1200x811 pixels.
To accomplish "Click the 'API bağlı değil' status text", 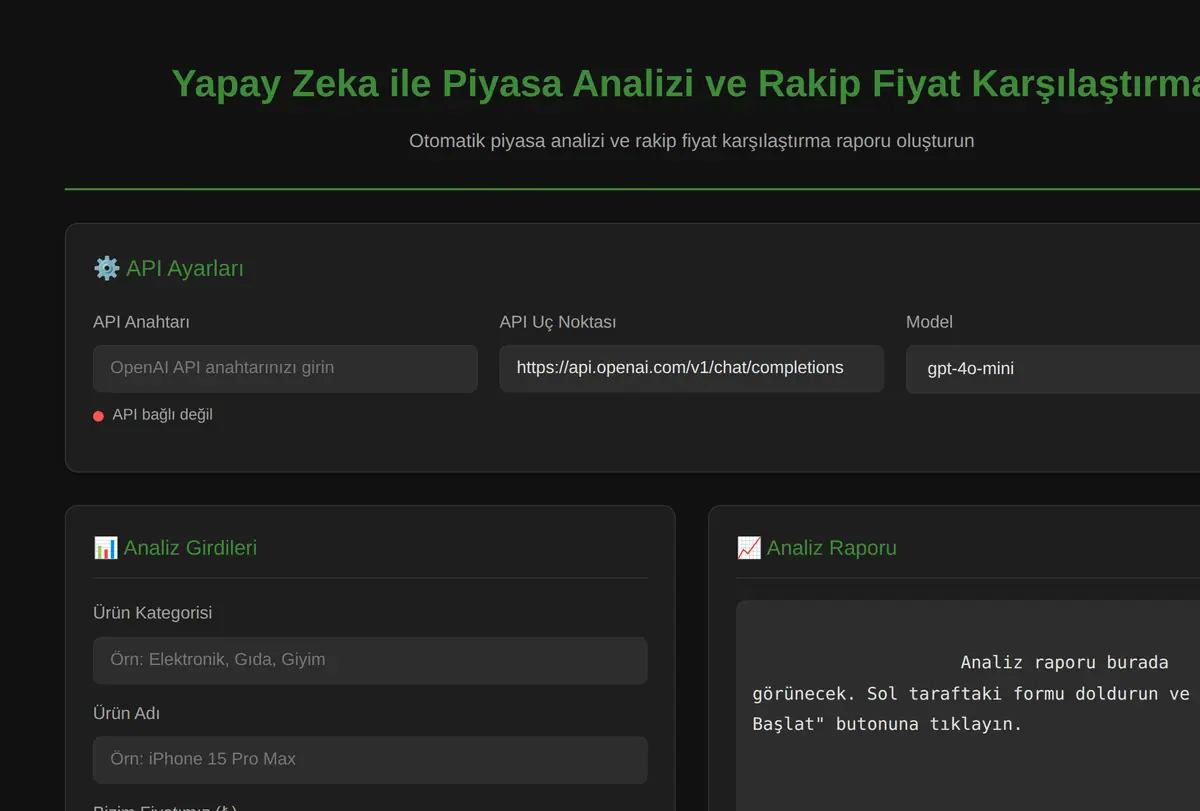I will [x=162, y=414].
